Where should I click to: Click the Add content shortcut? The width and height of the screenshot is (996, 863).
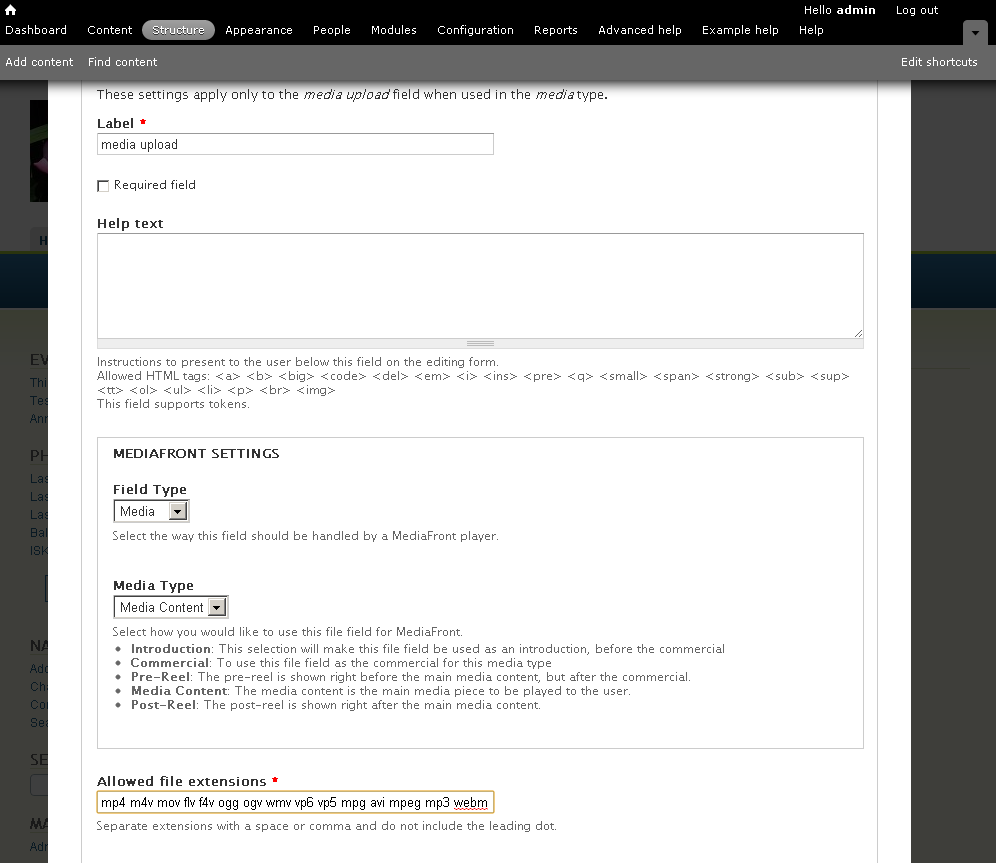[39, 62]
